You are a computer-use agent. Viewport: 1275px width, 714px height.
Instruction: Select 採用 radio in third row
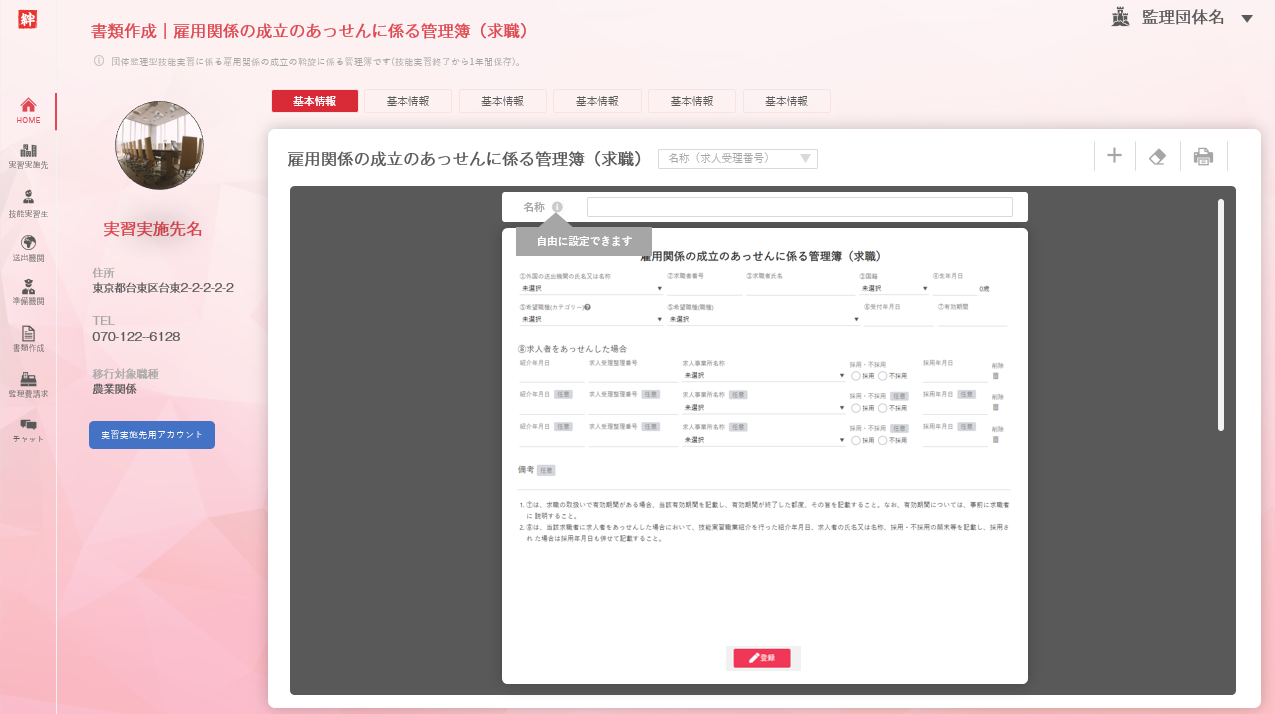[856, 440]
